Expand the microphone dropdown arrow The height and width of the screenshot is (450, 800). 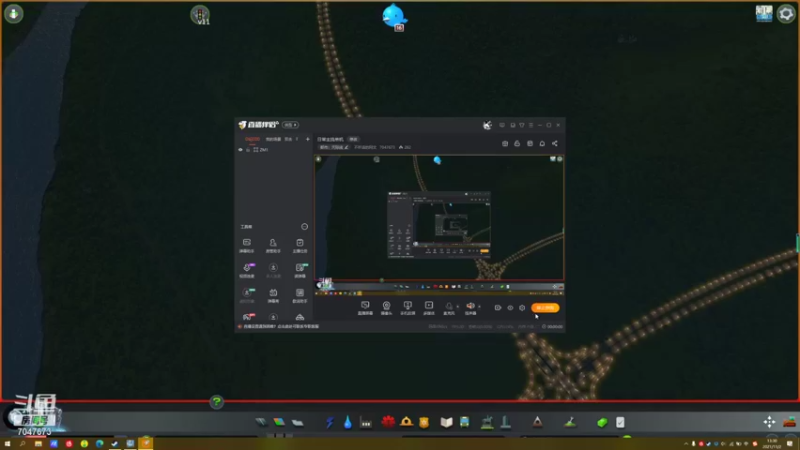457,307
